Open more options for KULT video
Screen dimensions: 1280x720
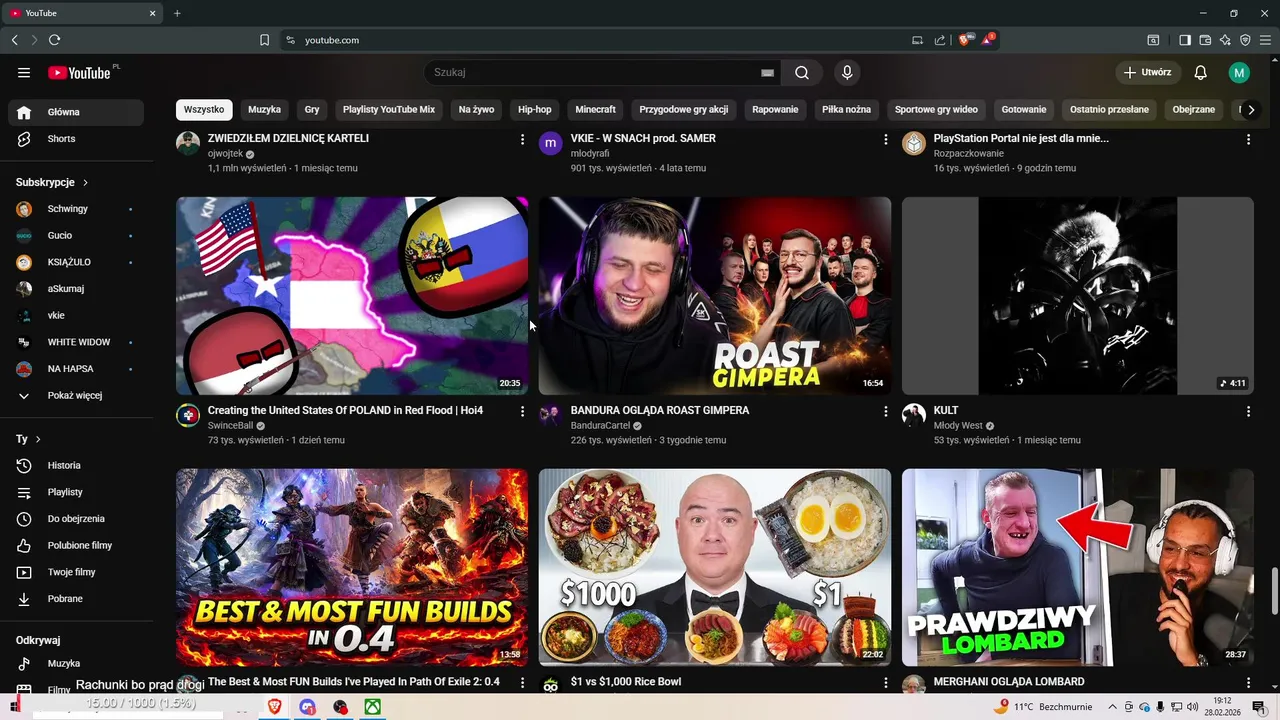pos(1248,411)
